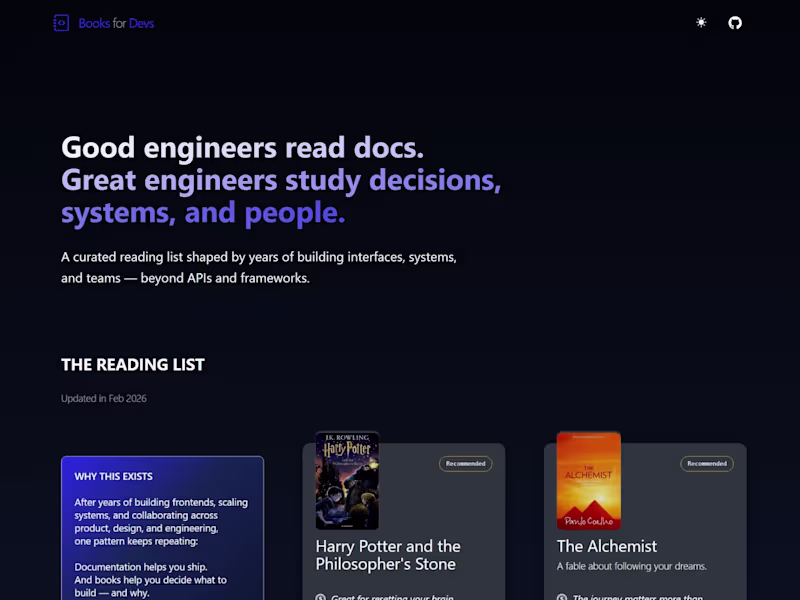The width and height of the screenshot is (800, 600).
Task: Toggle light mode with the sun switch
Action: click(701, 22)
